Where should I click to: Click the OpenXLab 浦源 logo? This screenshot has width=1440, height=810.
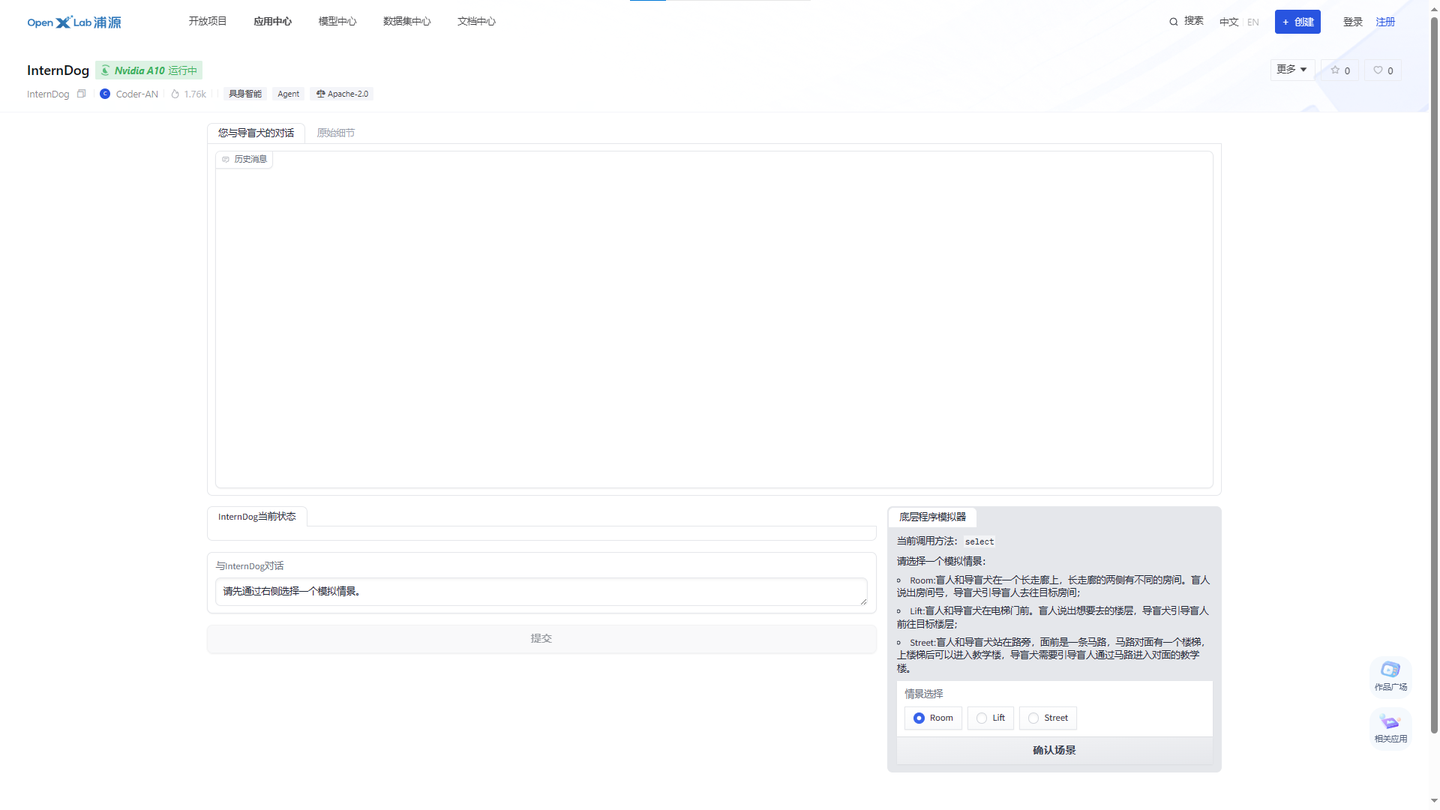(73, 20)
